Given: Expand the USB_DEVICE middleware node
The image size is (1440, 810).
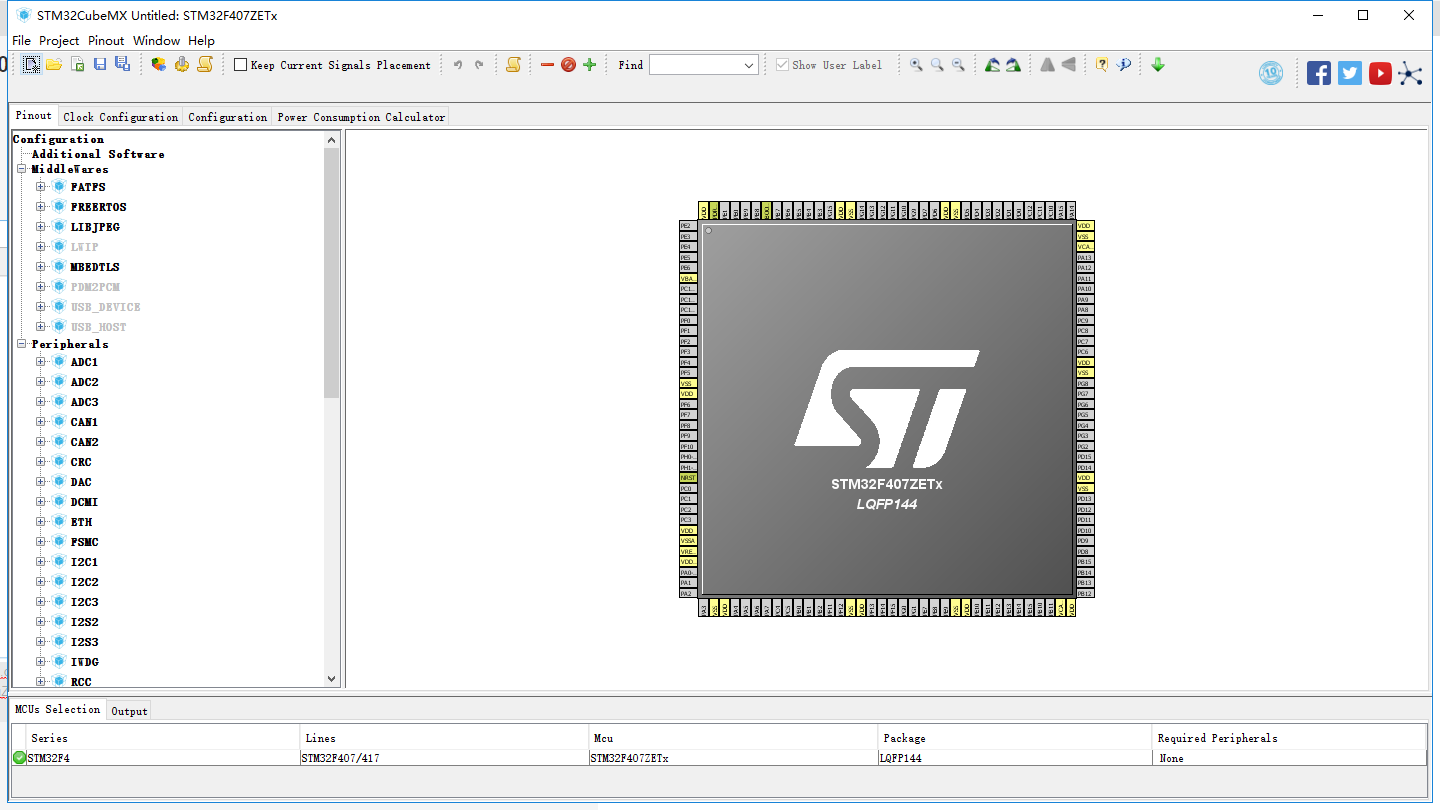Looking at the screenshot, I should (38, 307).
